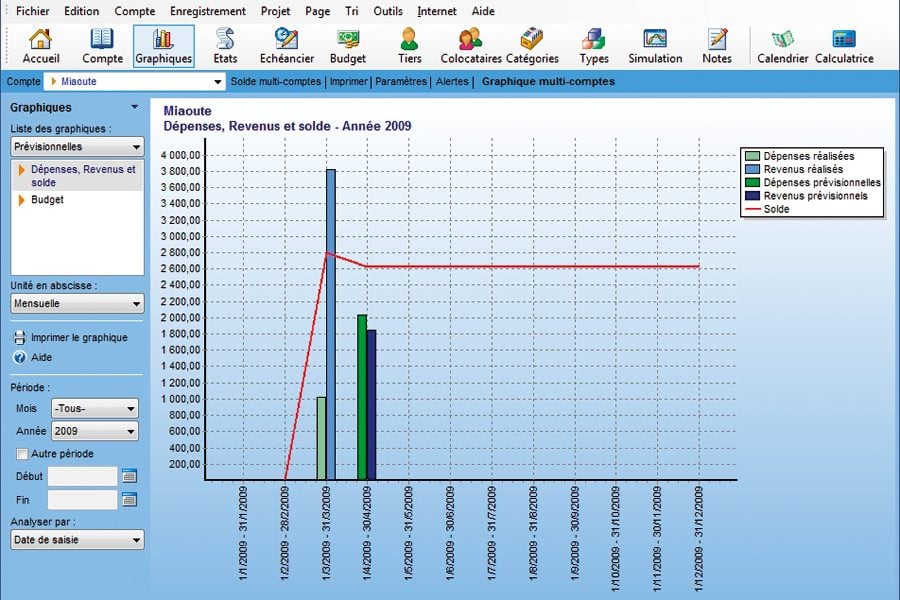Open the calendar picker next to Début

[130, 476]
